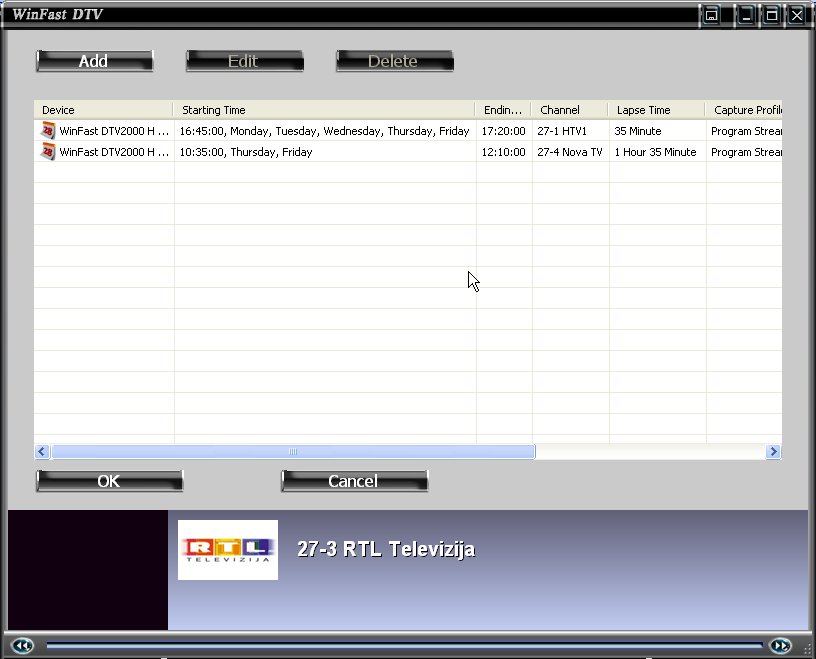Click the horizontal scrollbar thumb
The width and height of the screenshot is (816, 659).
tap(293, 451)
